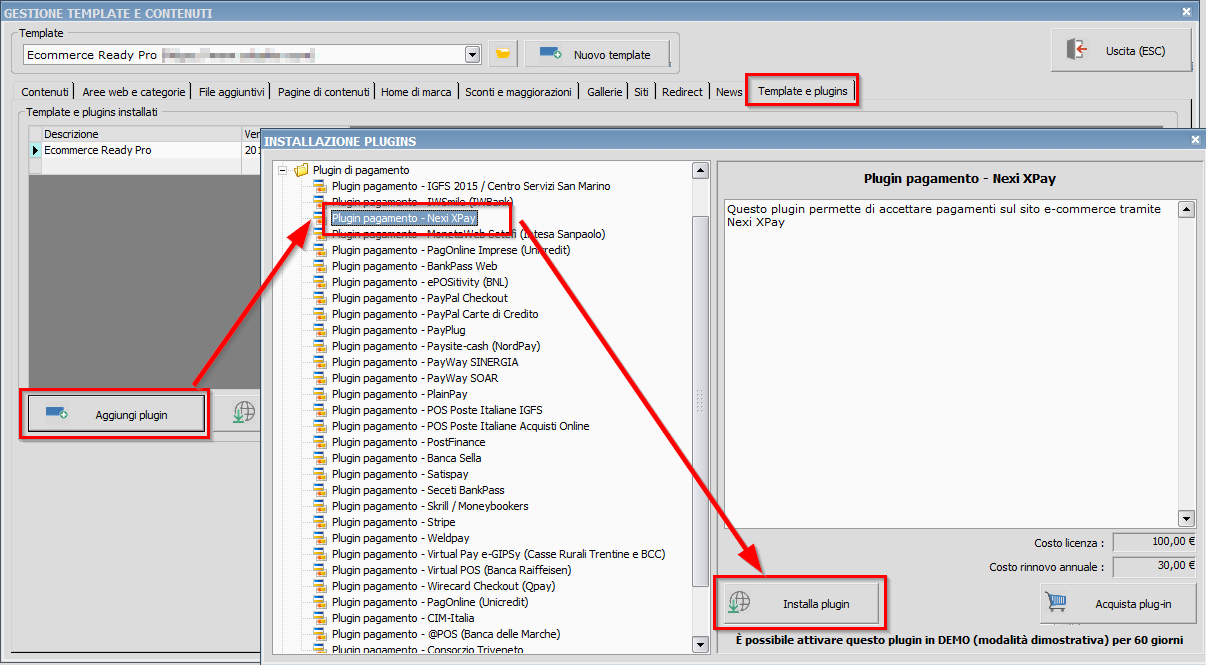Viewport: 1206px width, 665px height.
Task: Click icon beside PostFinance plugin
Action: click(320, 442)
